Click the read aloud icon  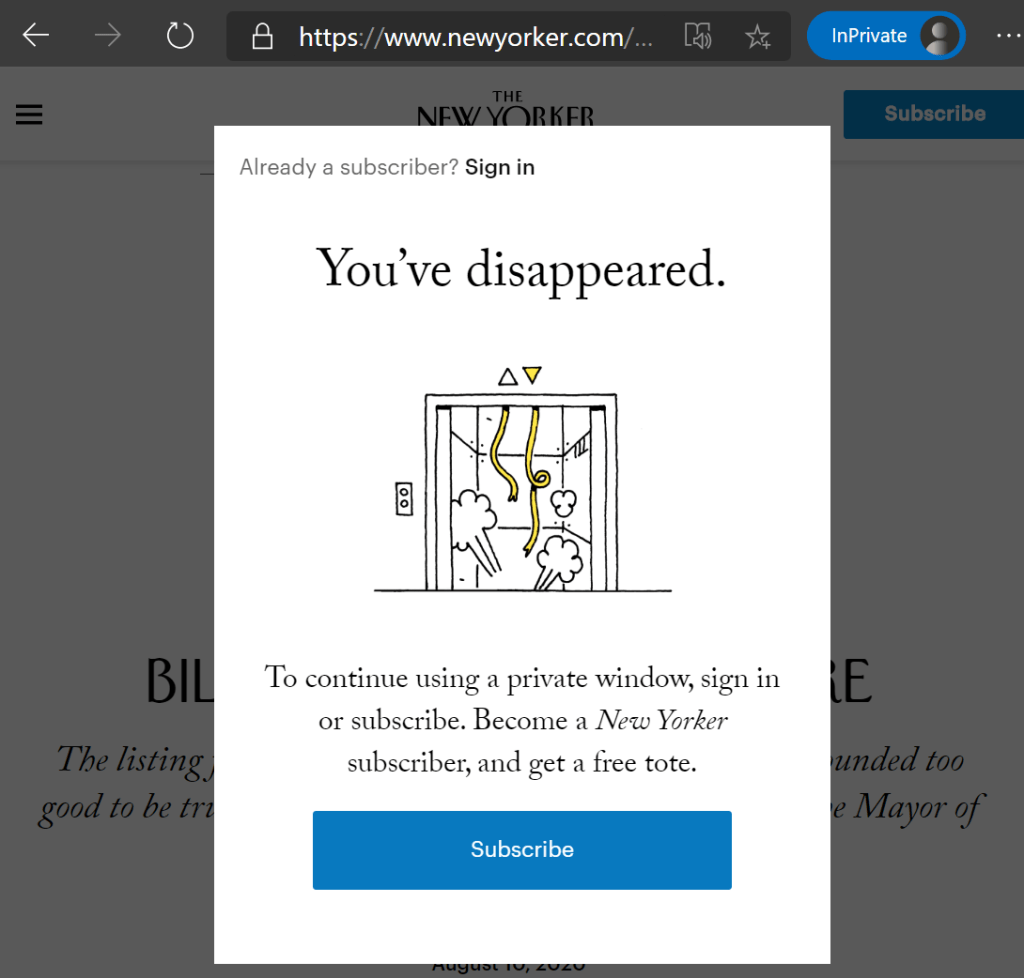click(x=697, y=37)
